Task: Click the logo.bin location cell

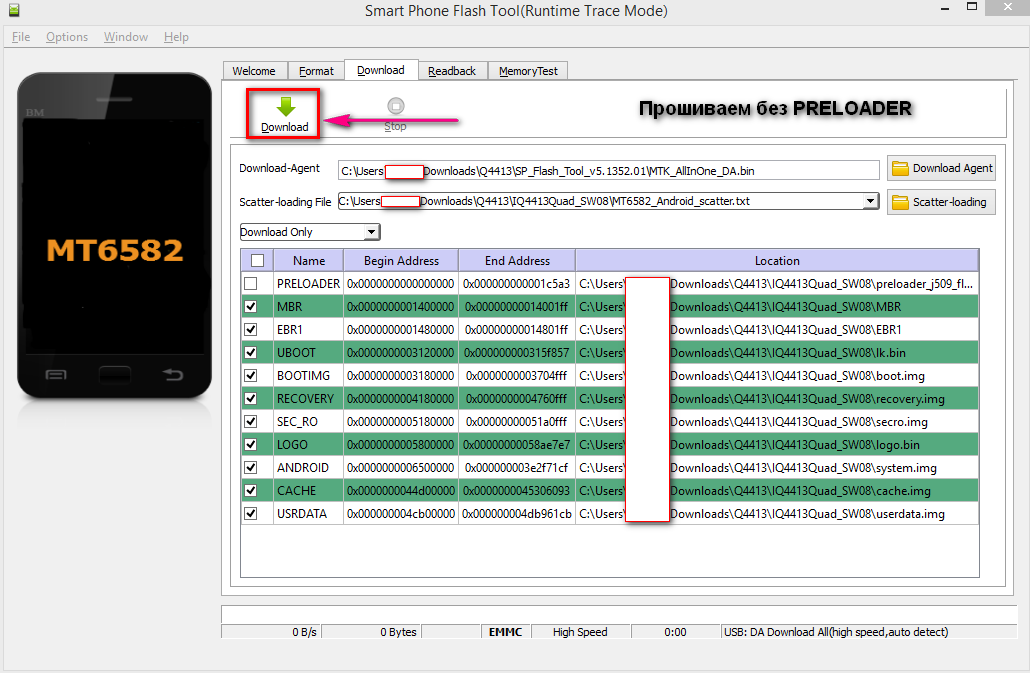Action: 777,445
